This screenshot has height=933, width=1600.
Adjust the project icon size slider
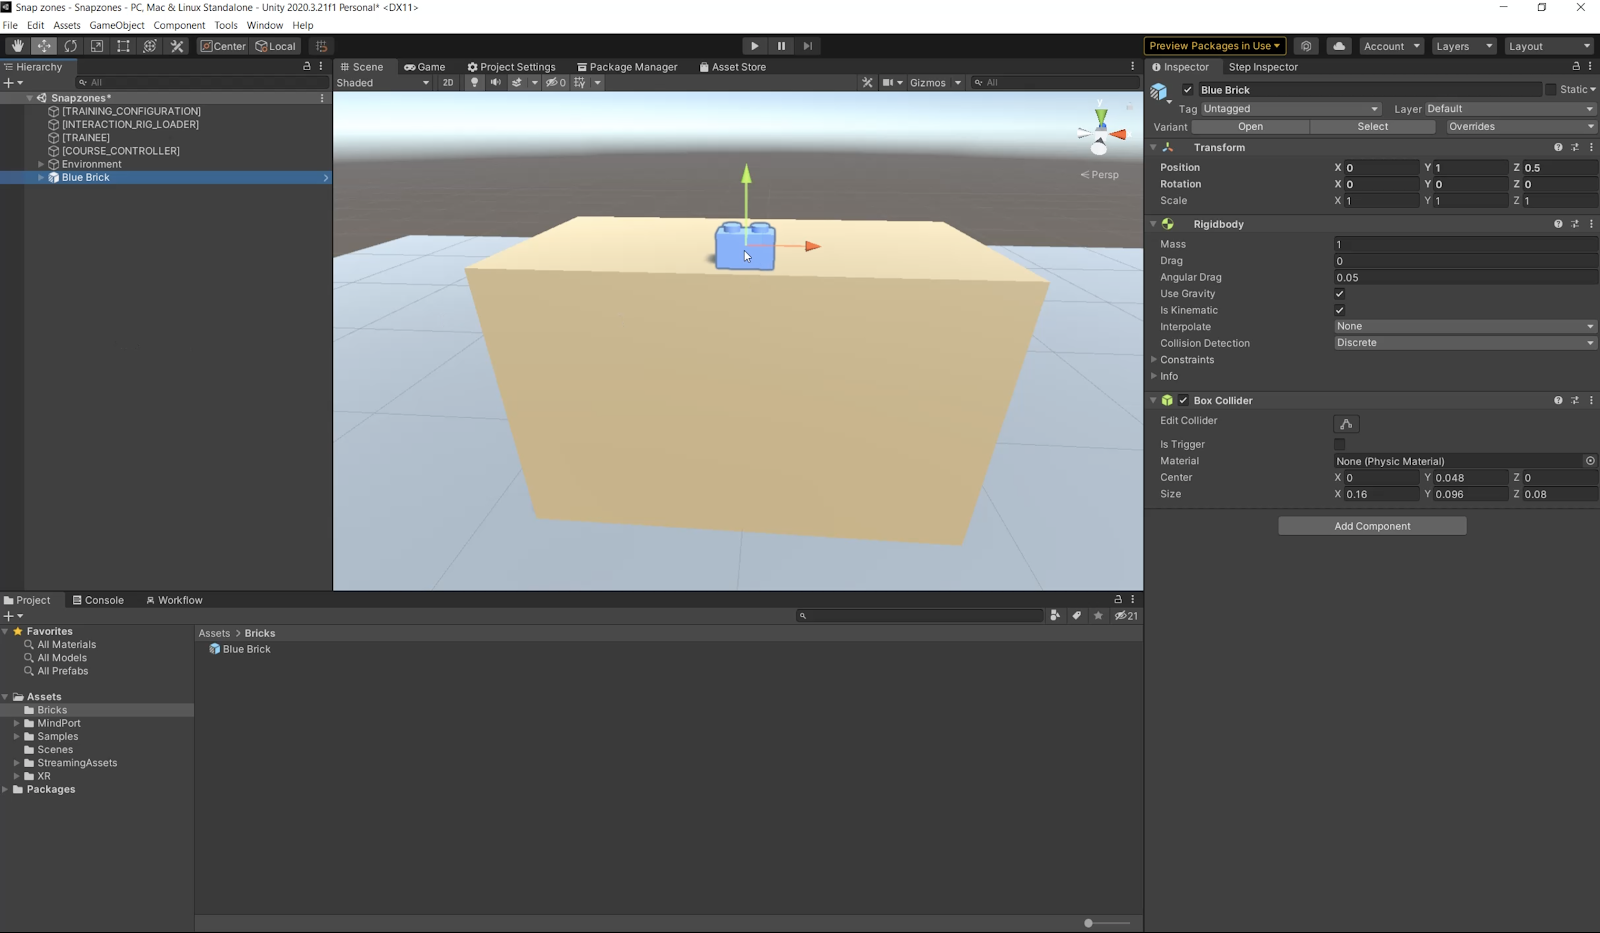coord(1089,923)
